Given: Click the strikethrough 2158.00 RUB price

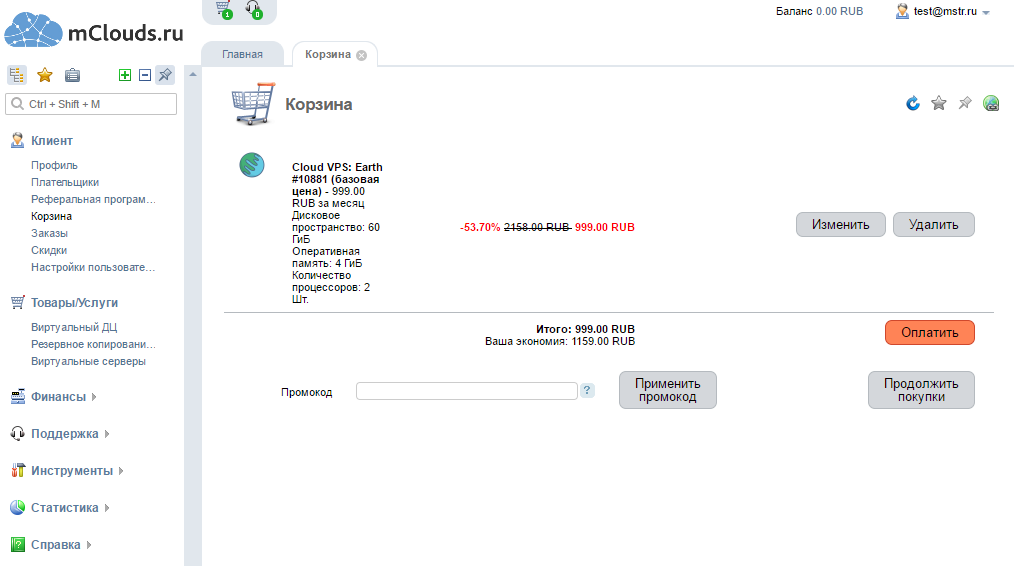Looking at the screenshot, I should (x=537, y=227).
